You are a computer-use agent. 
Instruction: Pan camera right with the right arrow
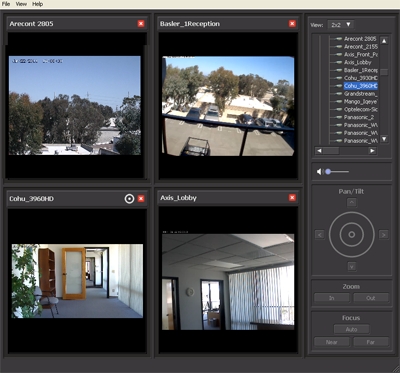coord(384,235)
